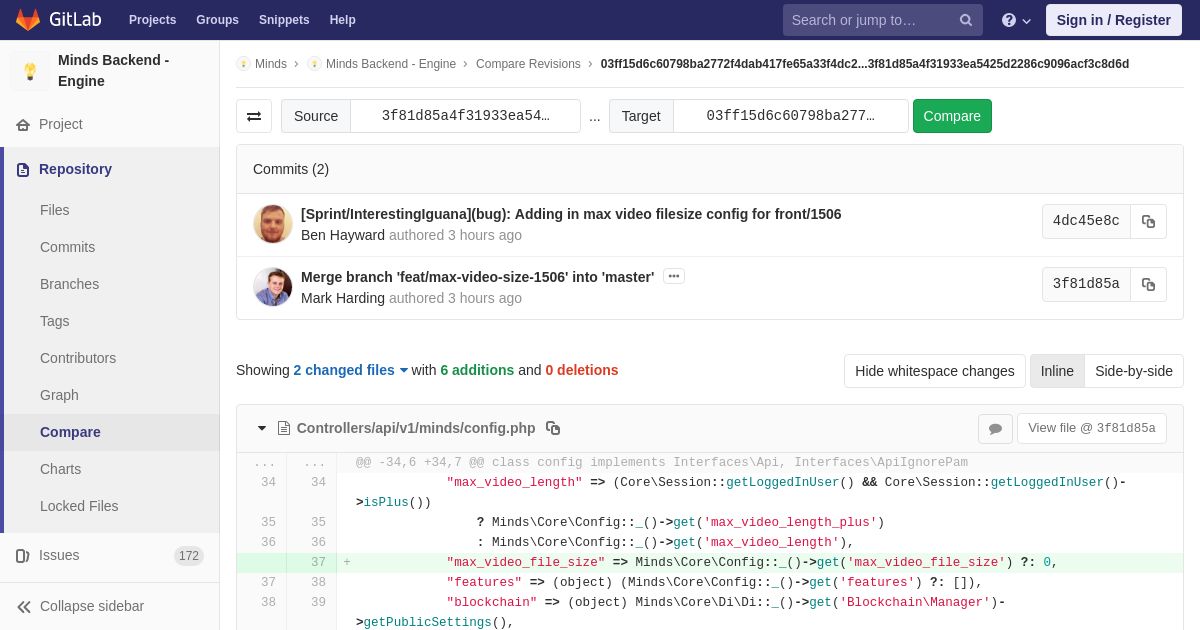Expand the 2 changed files dropdown

click(x=351, y=370)
